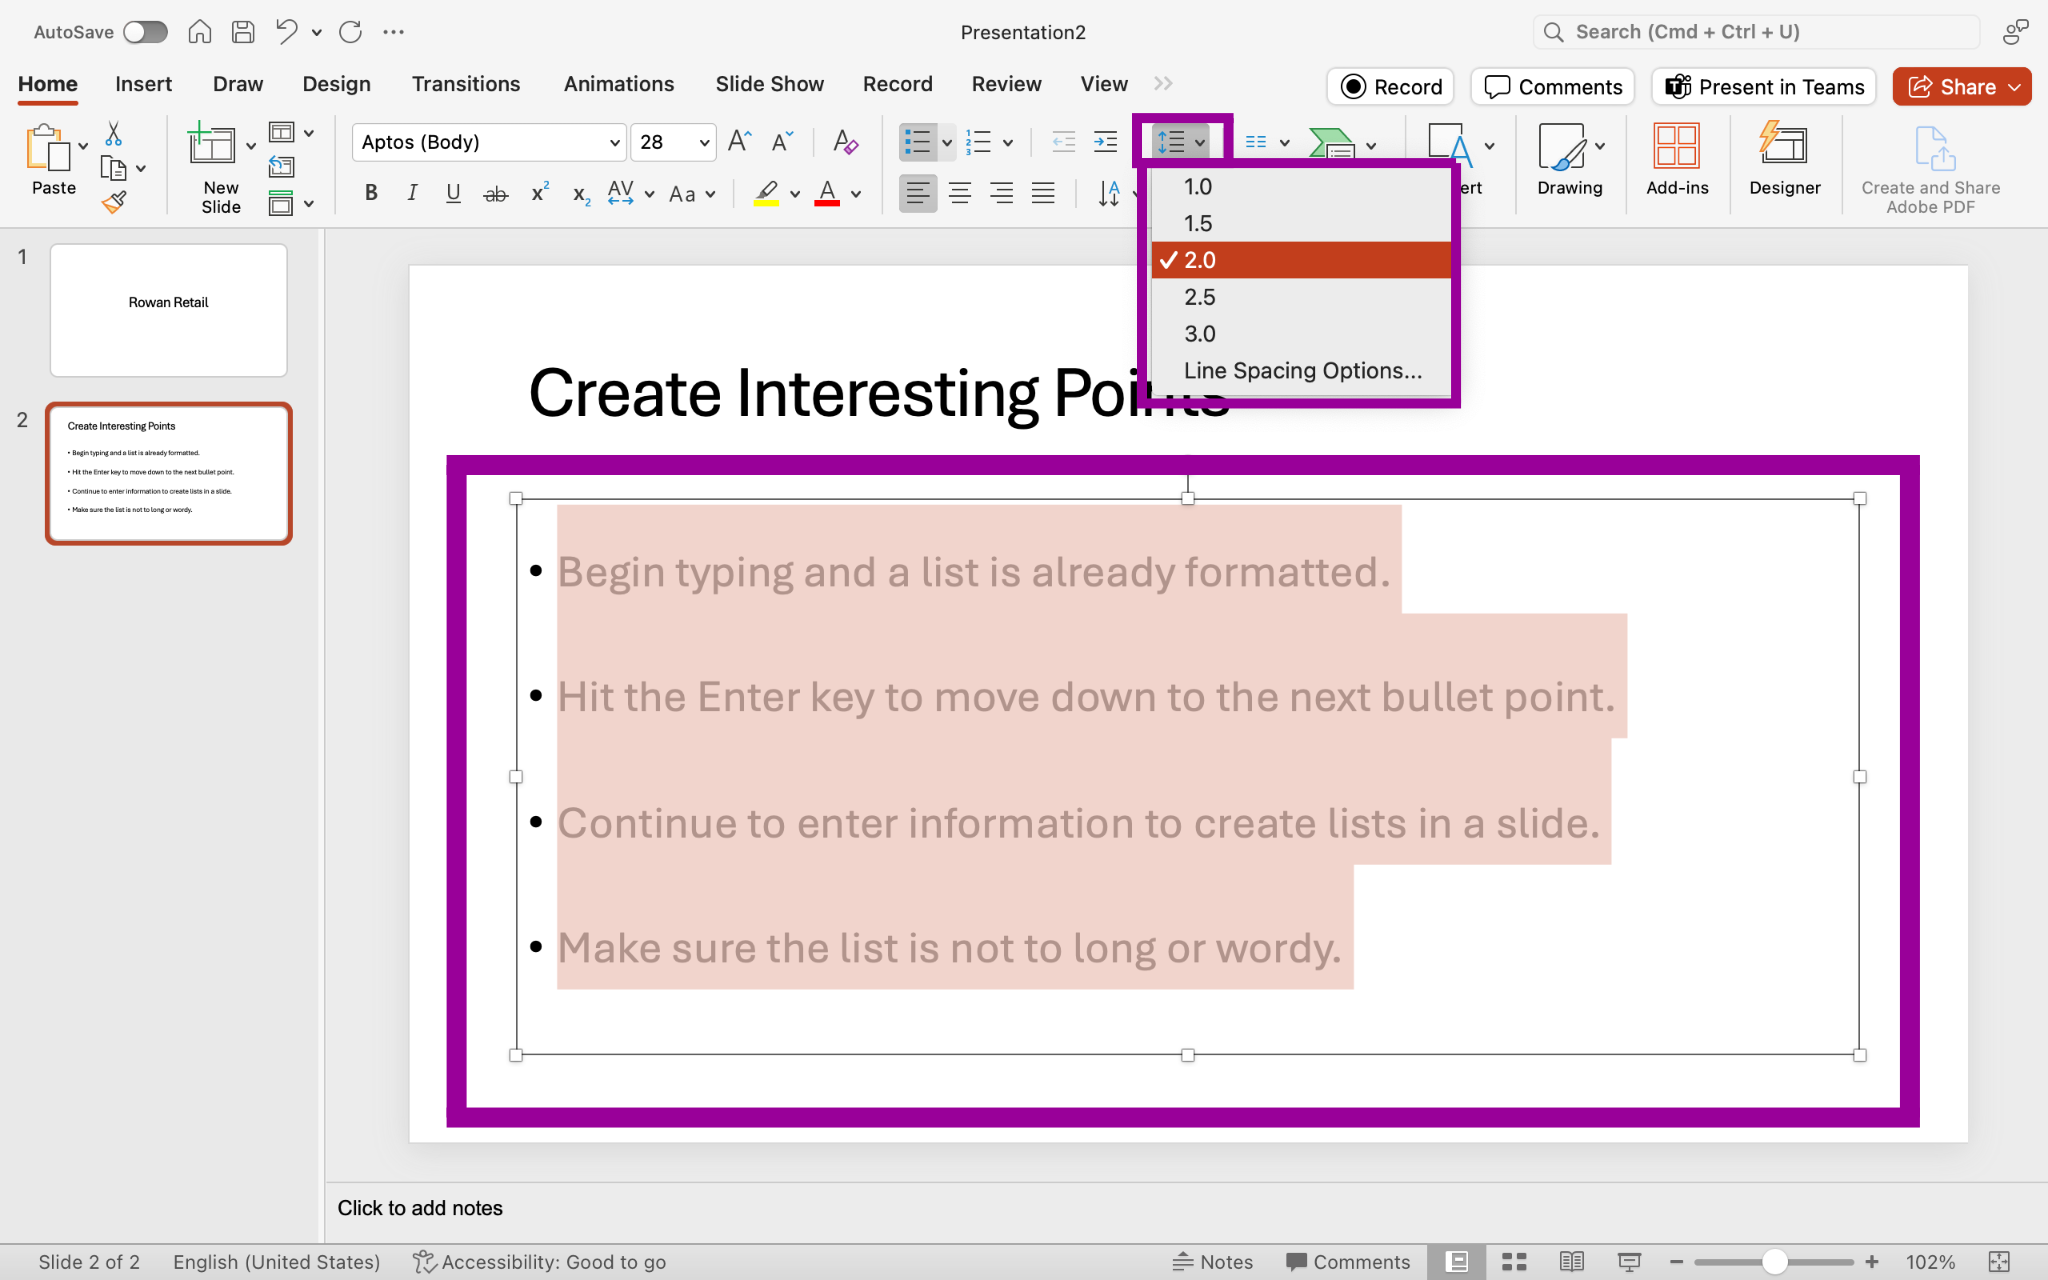This screenshot has height=1280, width=2048.
Task: Click the Reset slide icon
Action: tap(282, 167)
